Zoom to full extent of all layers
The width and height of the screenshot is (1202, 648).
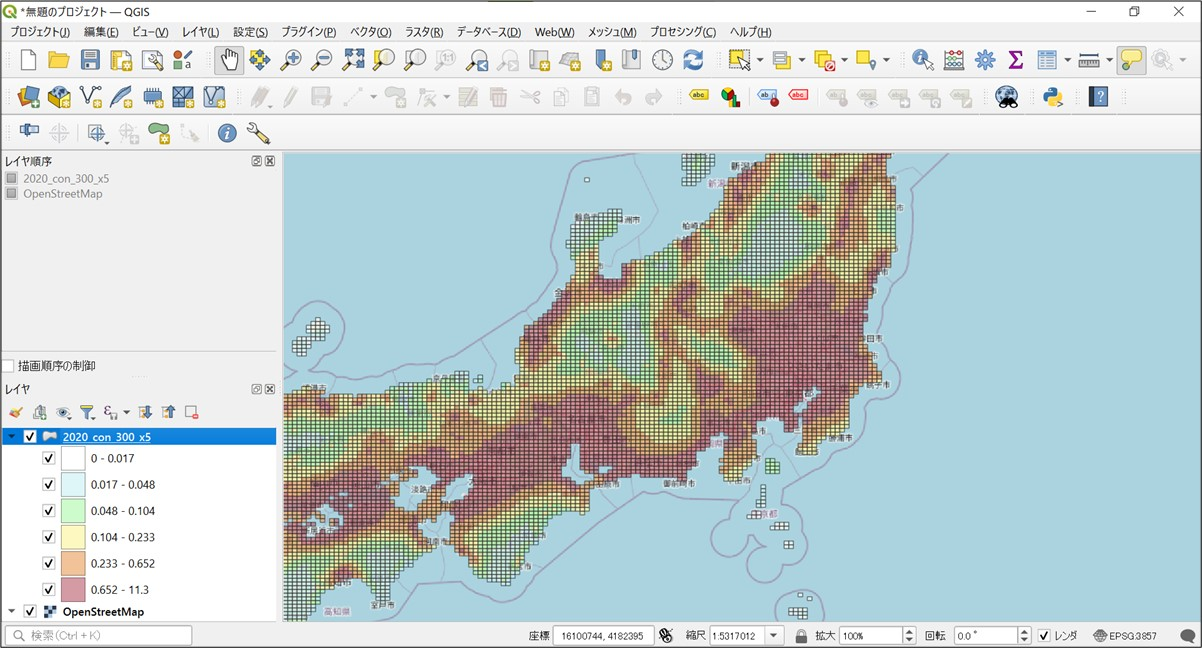pyautogui.click(x=353, y=60)
